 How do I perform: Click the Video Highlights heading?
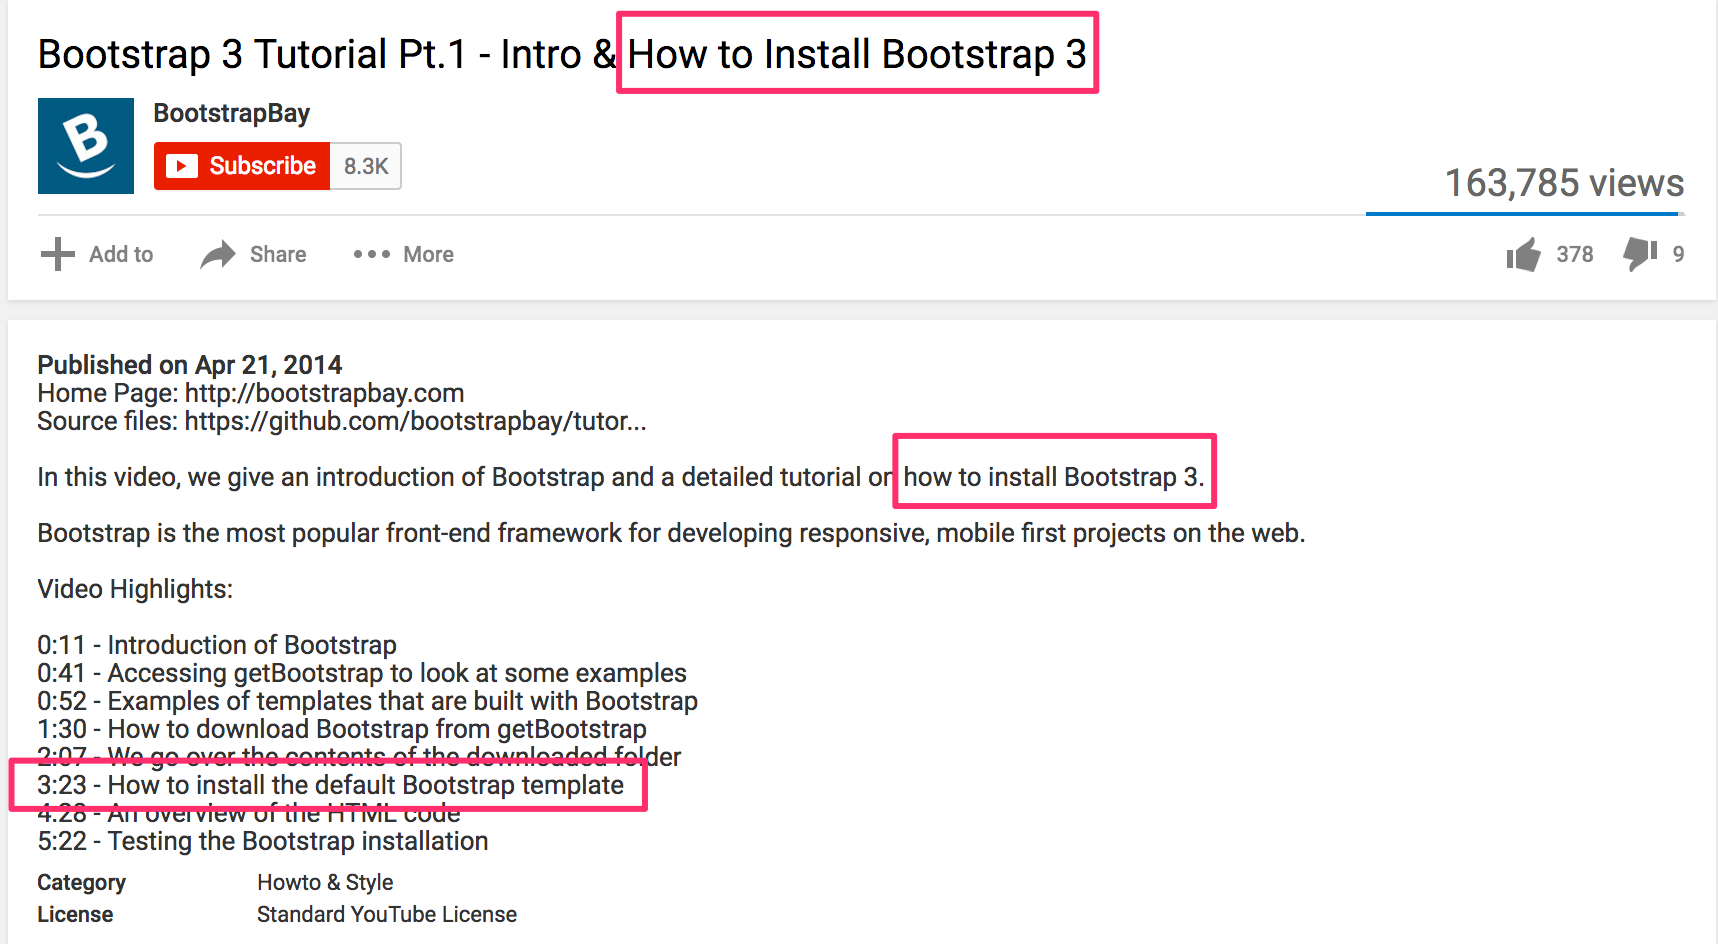(135, 589)
